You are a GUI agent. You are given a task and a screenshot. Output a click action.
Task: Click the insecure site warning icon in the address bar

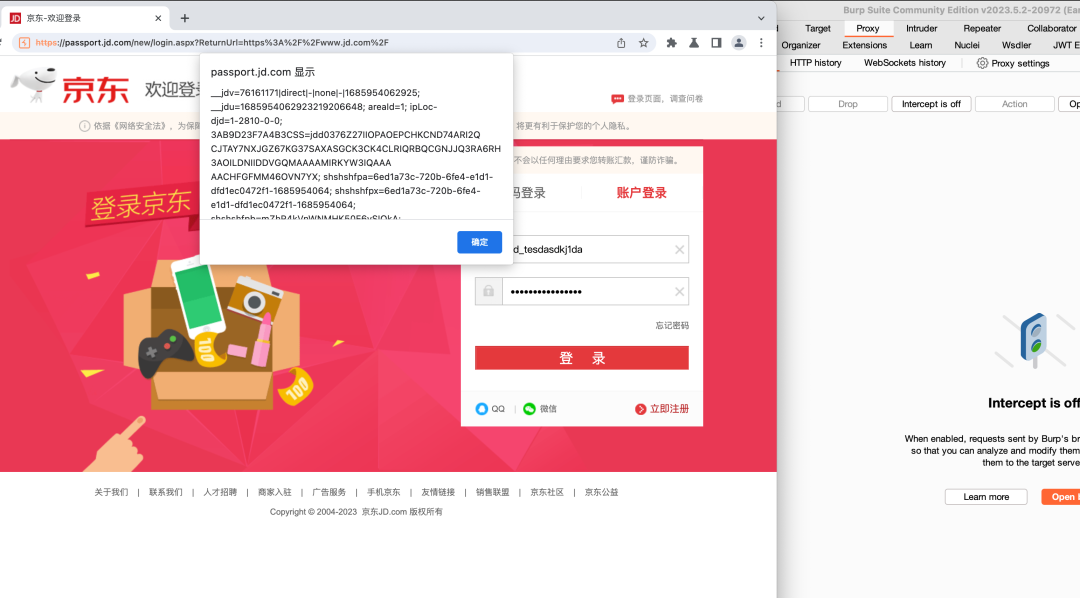click(x=24, y=43)
